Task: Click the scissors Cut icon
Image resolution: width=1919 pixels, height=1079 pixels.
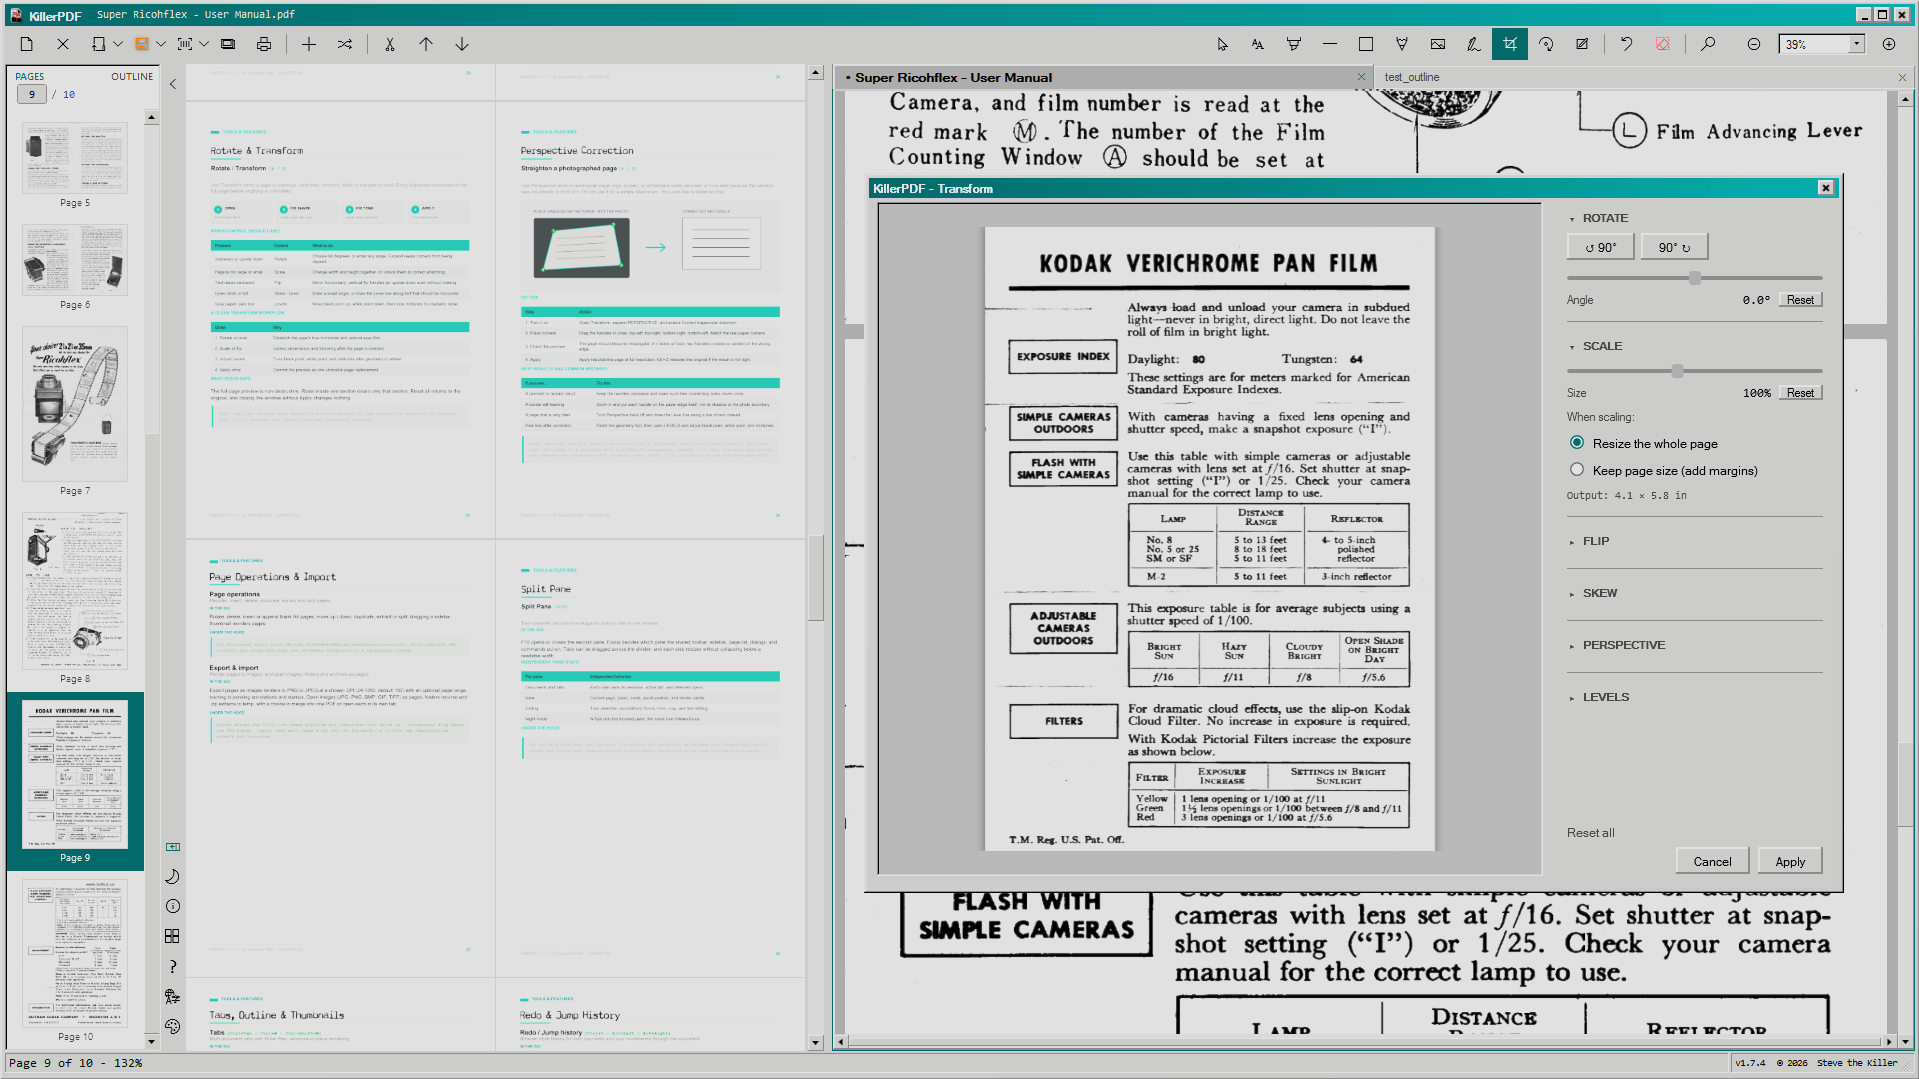Action: tap(390, 44)
